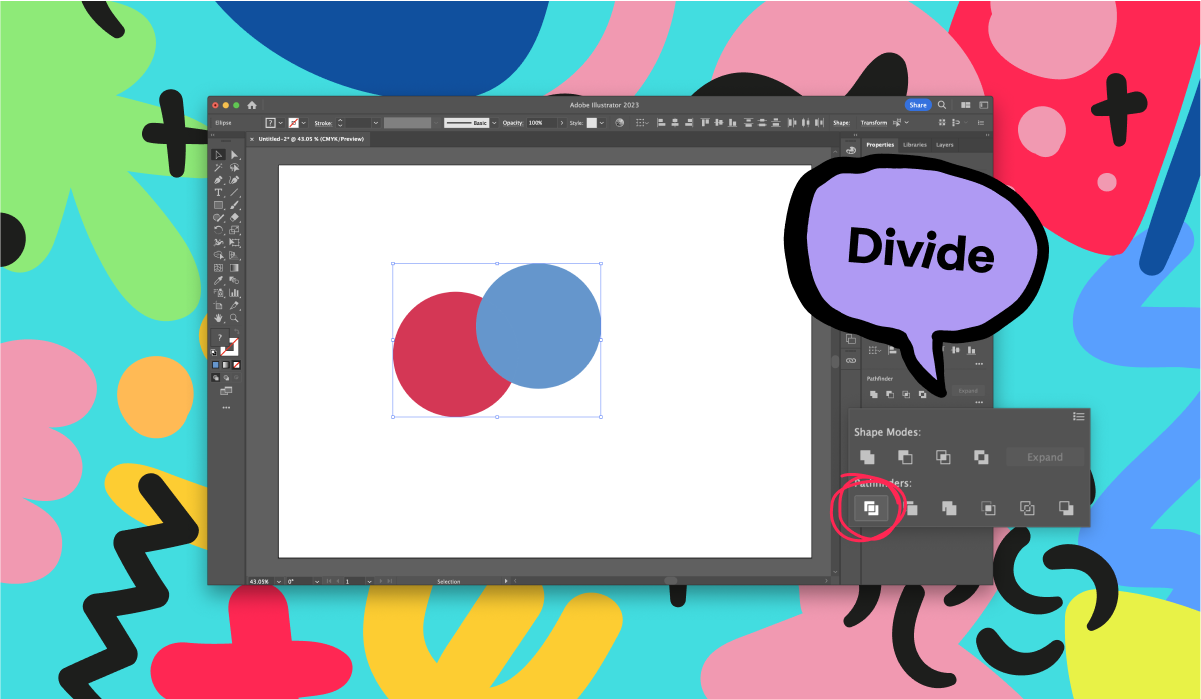1201x699 pixels.
Task: Choose the Eyedropper tool
Action: (218, 280)
